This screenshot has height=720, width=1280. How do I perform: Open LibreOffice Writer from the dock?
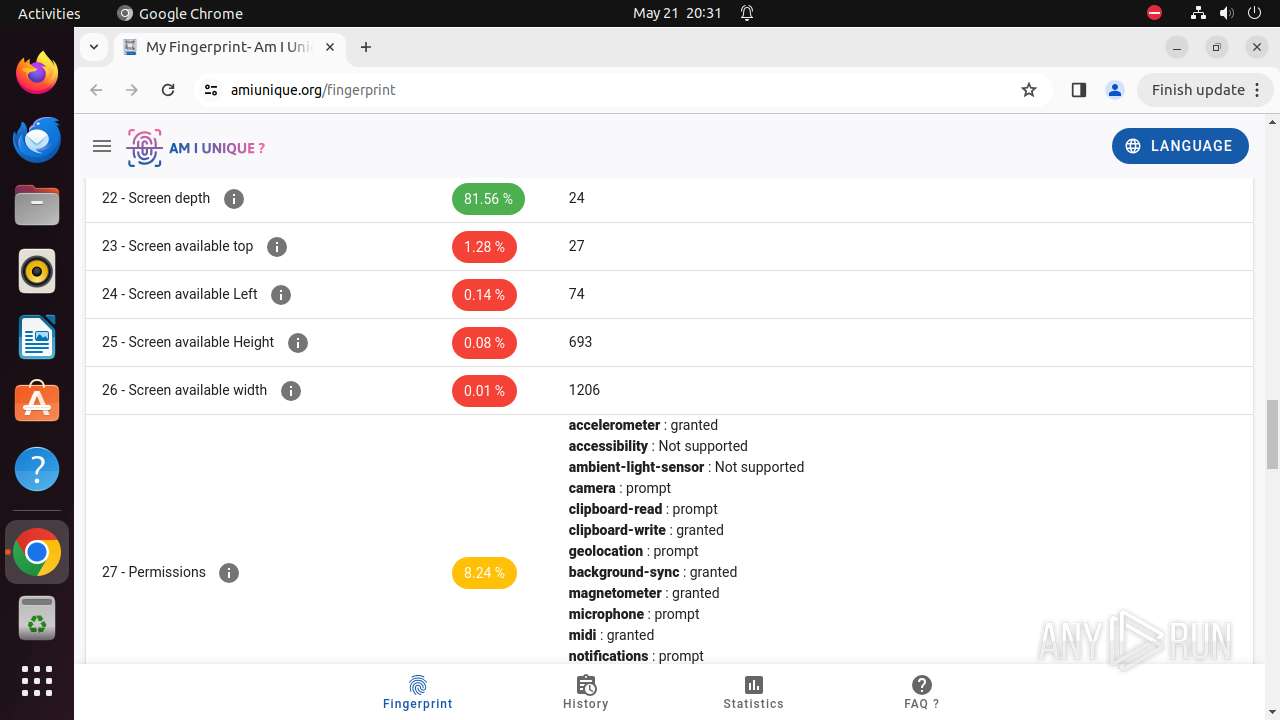[37, 337]
